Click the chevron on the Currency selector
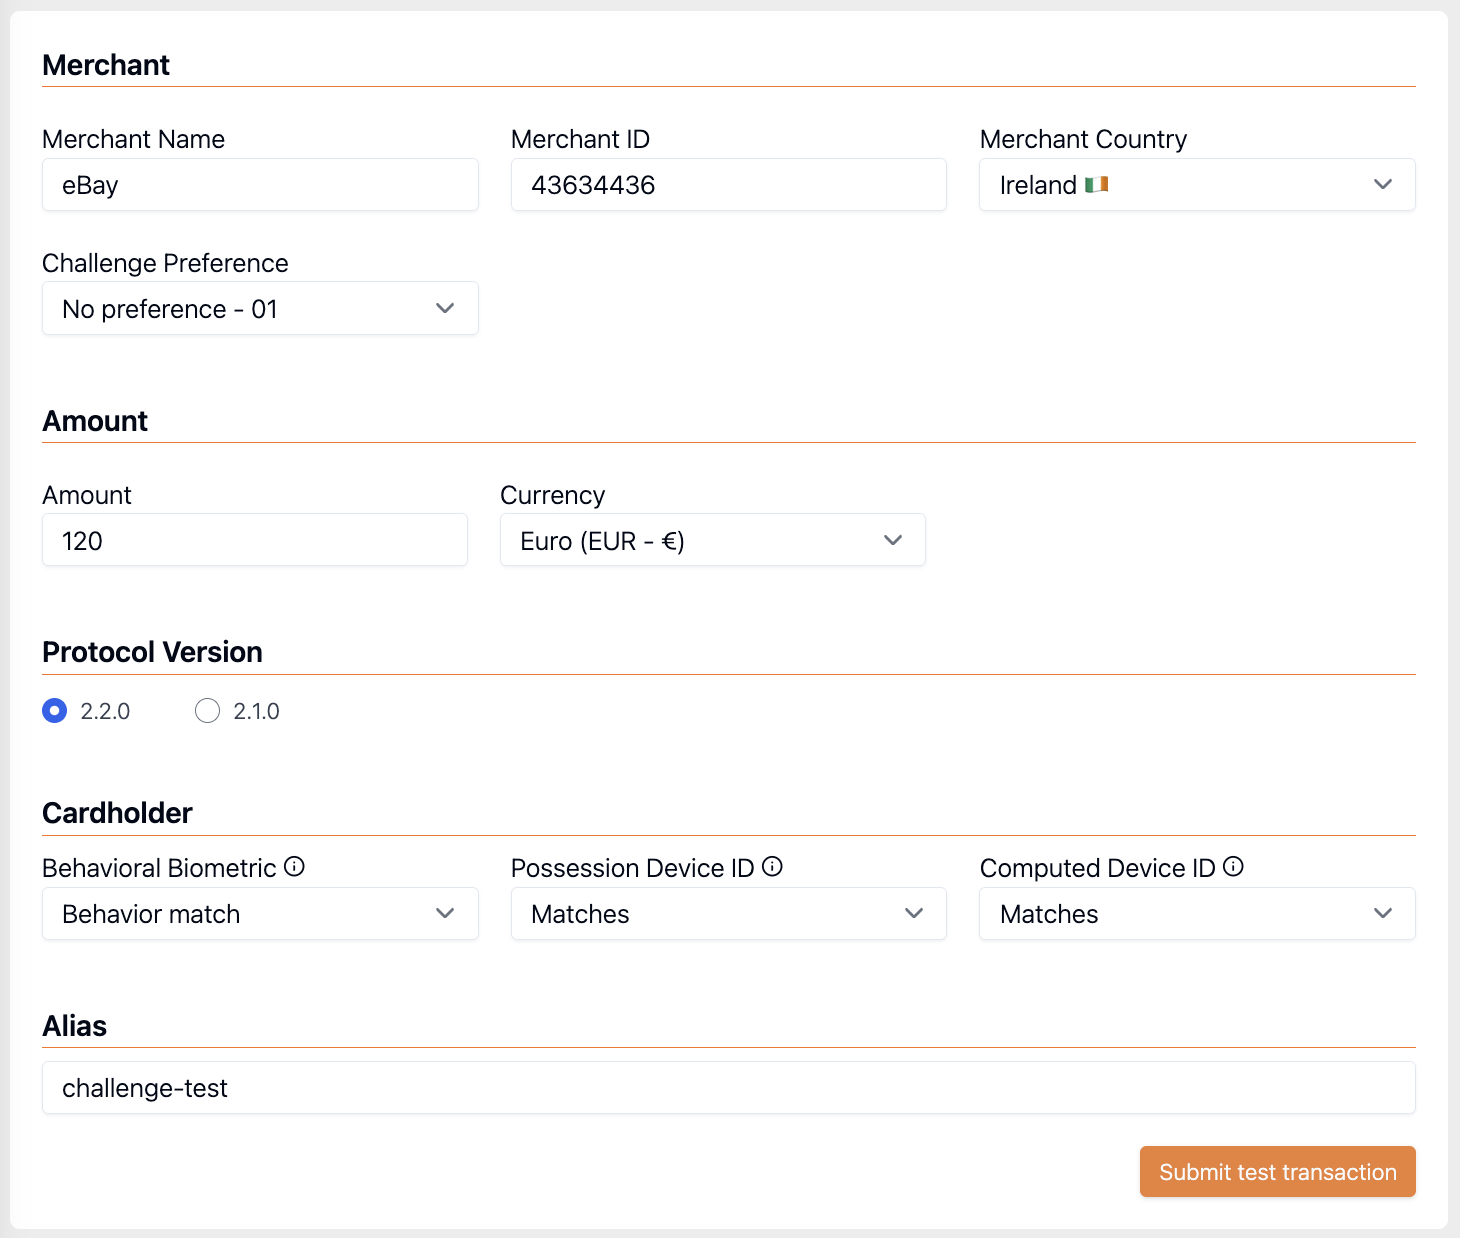This screenshot has height=1238, width=1460. click(892, 540)
